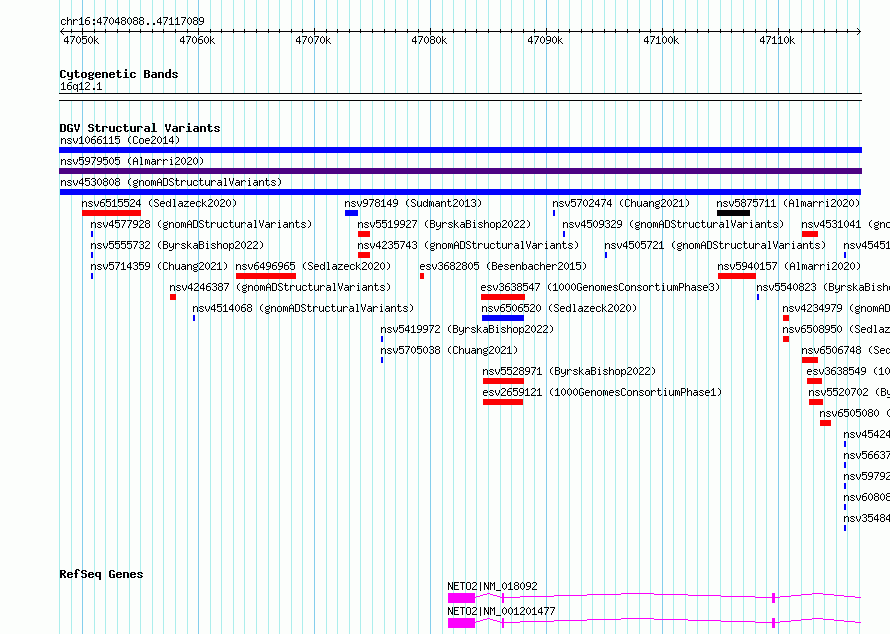Click nsv5714359 (Chuang2021) label
Screen dimensions: 890x634
(x=159, y=266)
